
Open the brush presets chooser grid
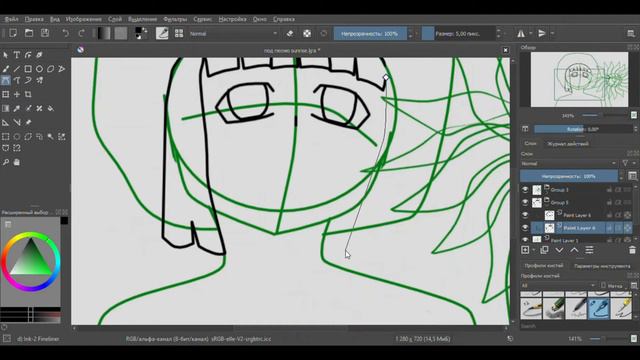tap(179, 33)
